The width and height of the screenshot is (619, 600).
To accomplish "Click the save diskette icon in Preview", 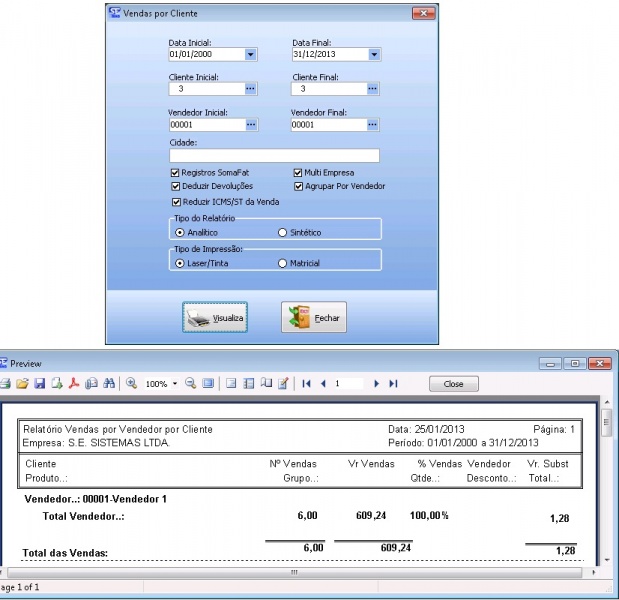I will [x=39, y=384].
